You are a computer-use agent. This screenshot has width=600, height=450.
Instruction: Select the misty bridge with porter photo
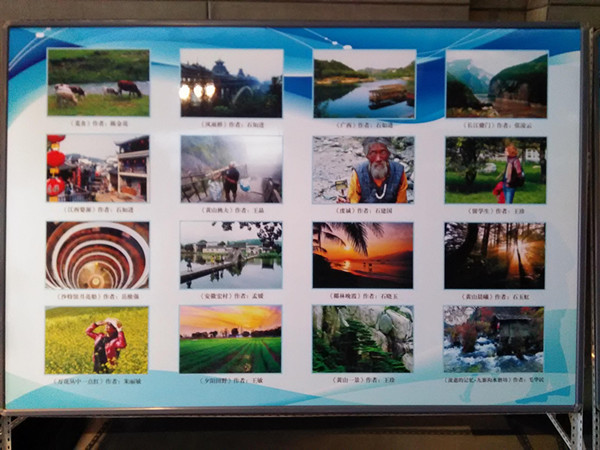pyautogui.click(x=231, y=169)
